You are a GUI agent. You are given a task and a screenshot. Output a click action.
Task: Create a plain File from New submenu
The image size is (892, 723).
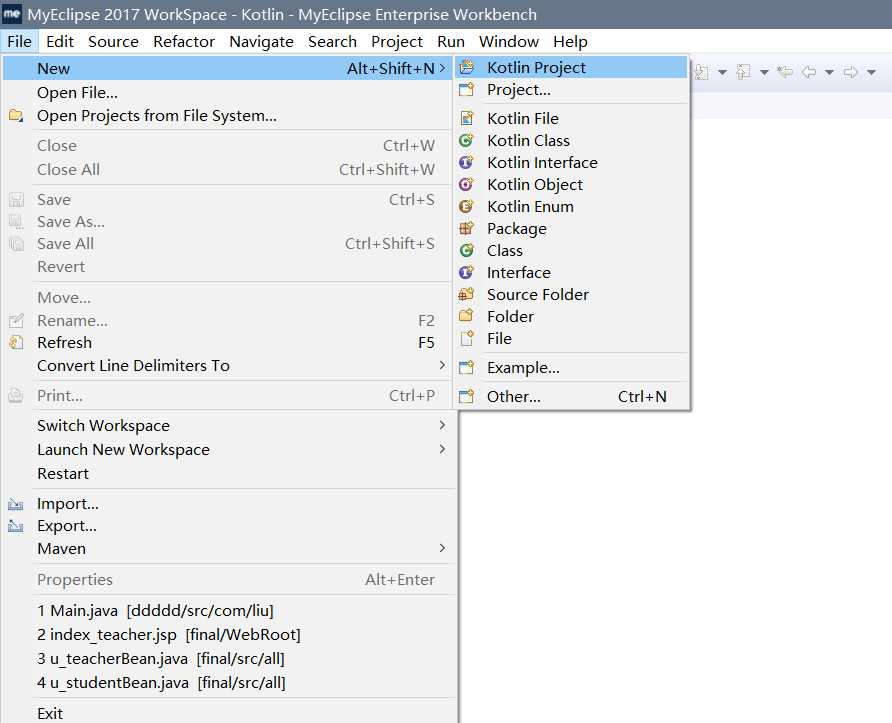click(571, 339)
